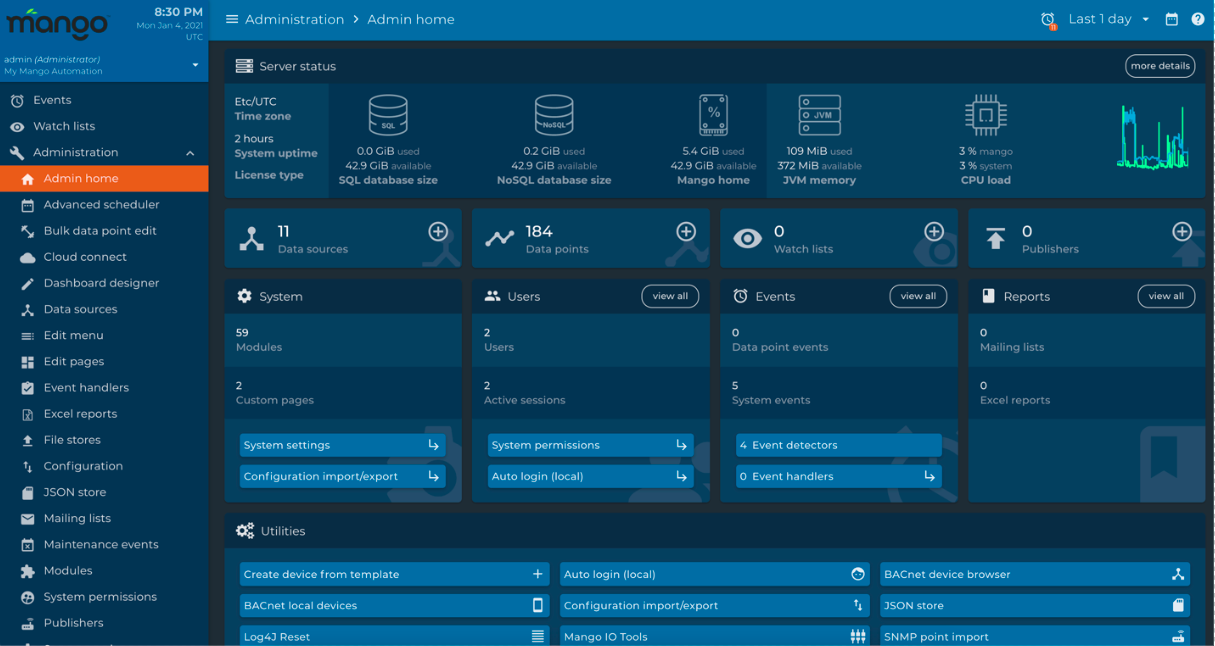Open System permissions in the Users card
The image size is (1215, 646).
point(591,445)
